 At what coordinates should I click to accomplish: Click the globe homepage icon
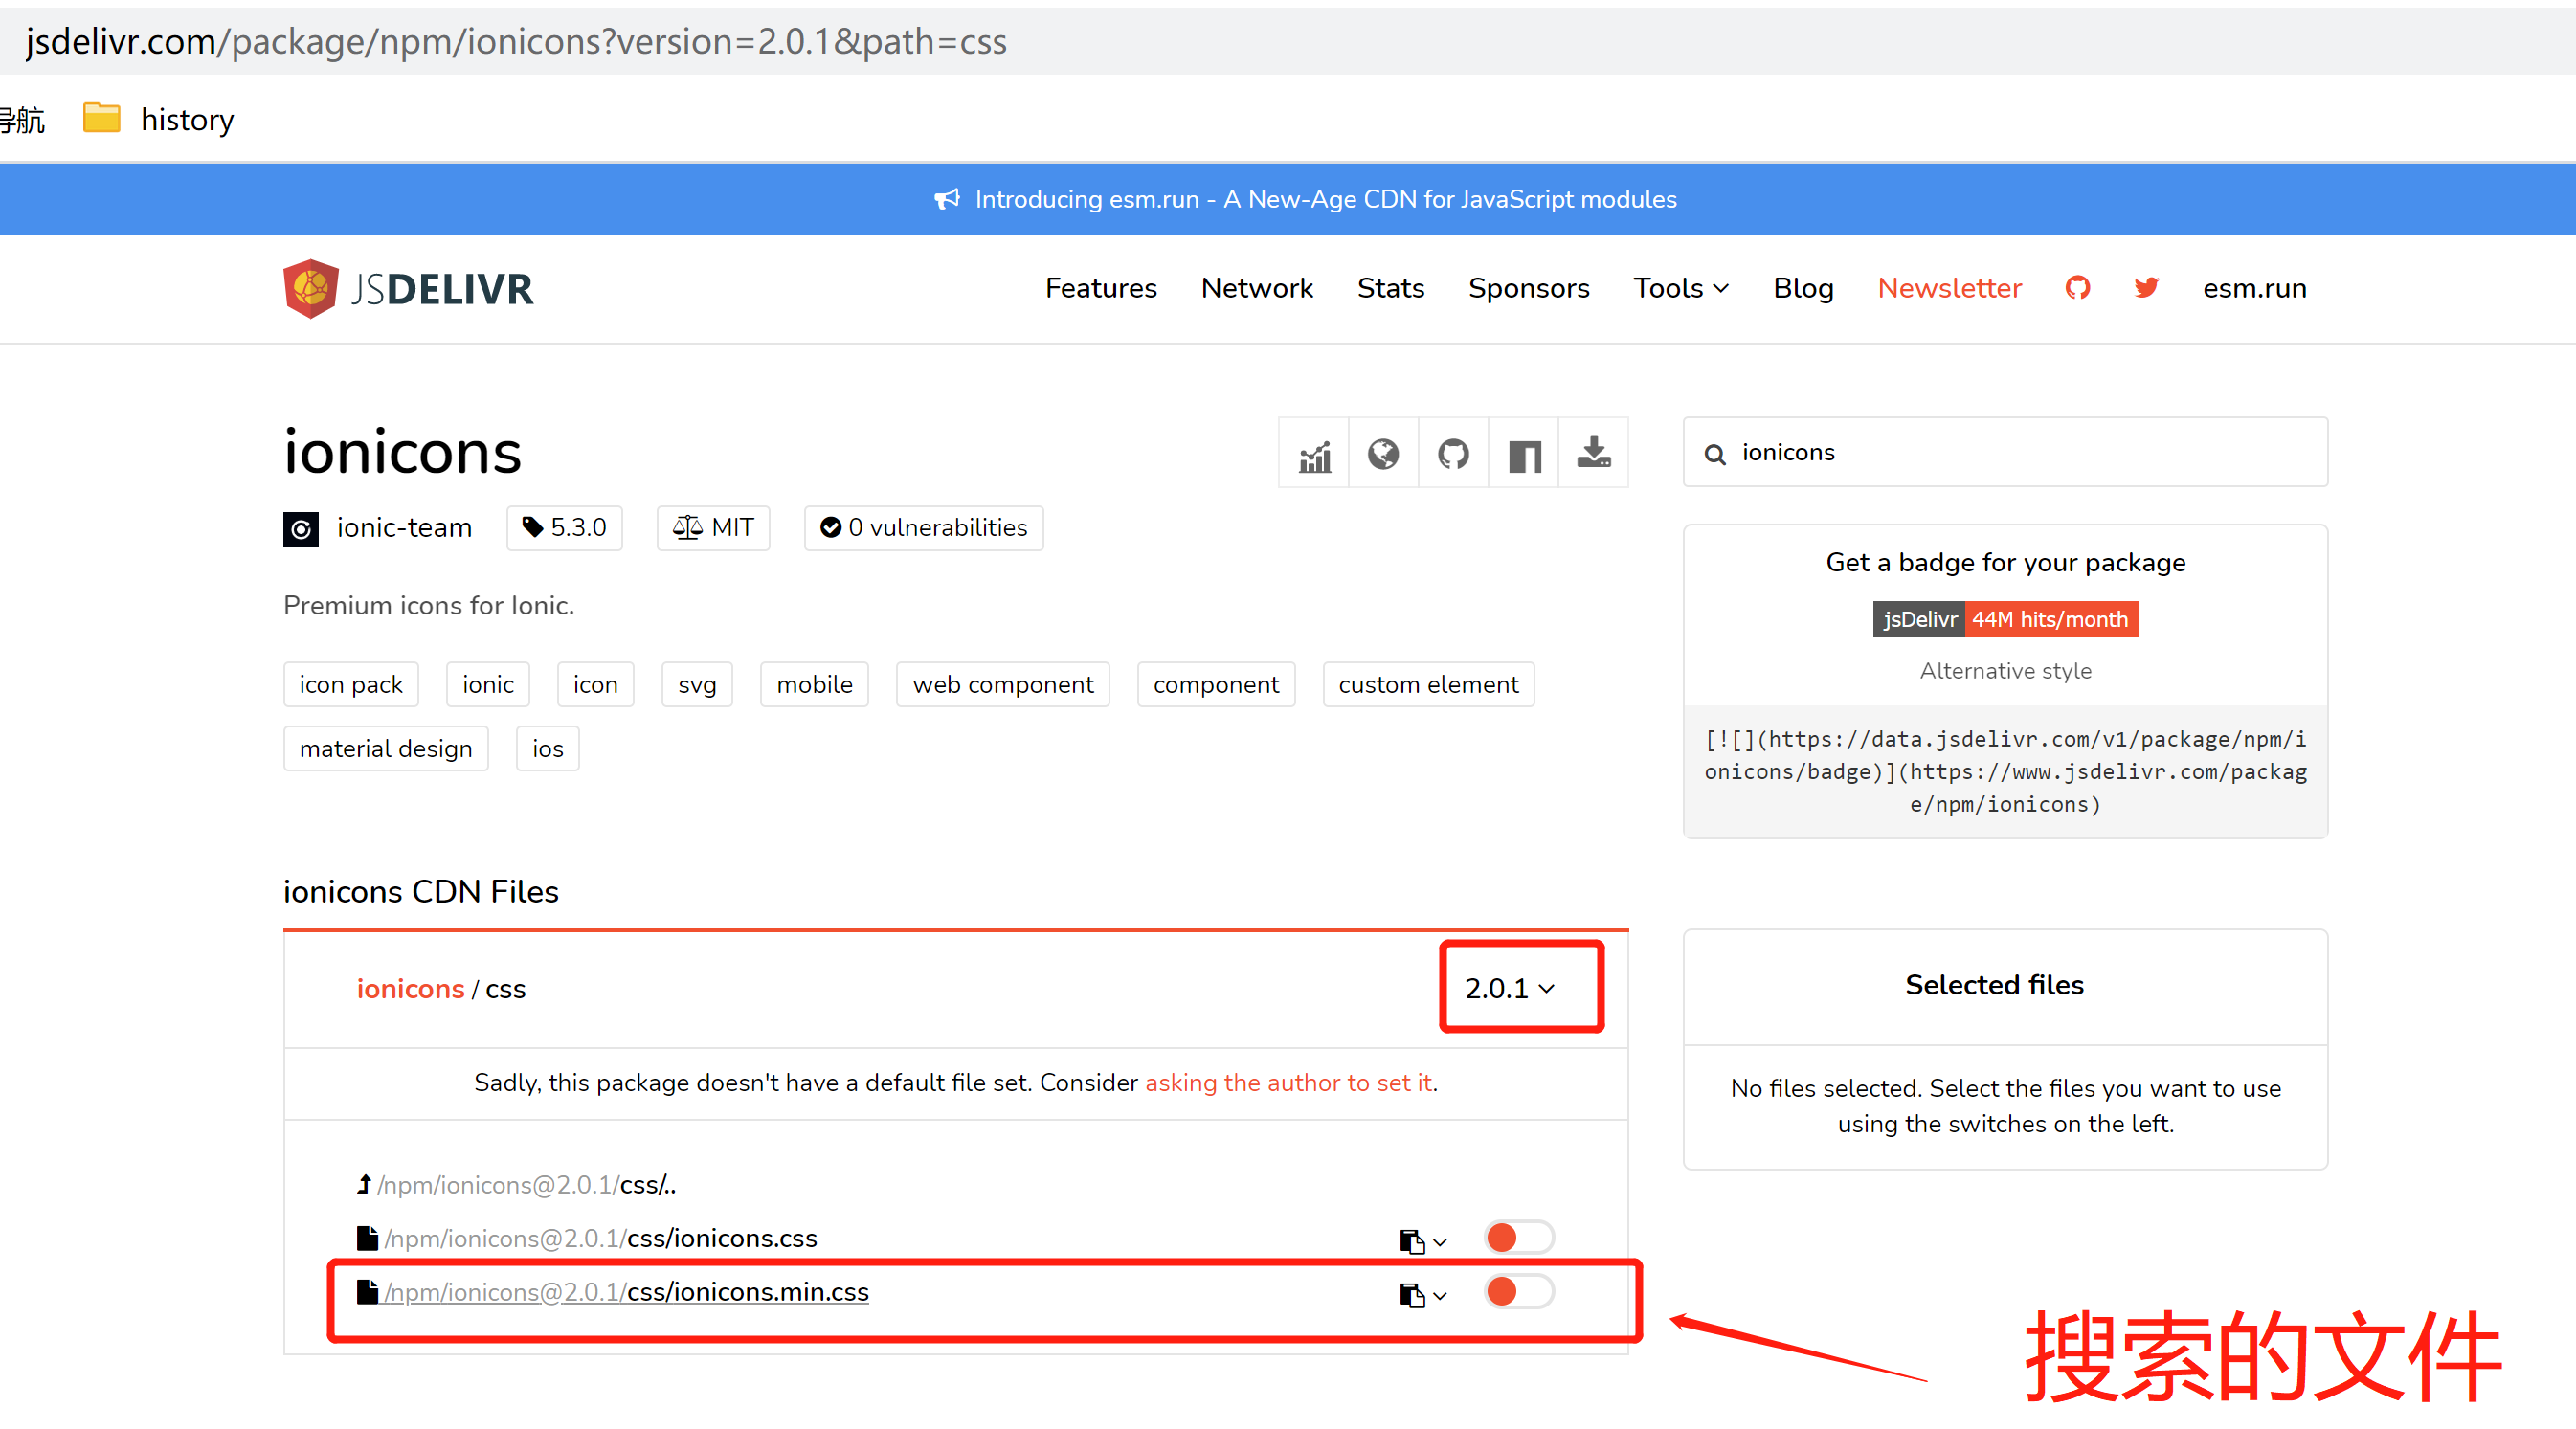pos(1384,454)
